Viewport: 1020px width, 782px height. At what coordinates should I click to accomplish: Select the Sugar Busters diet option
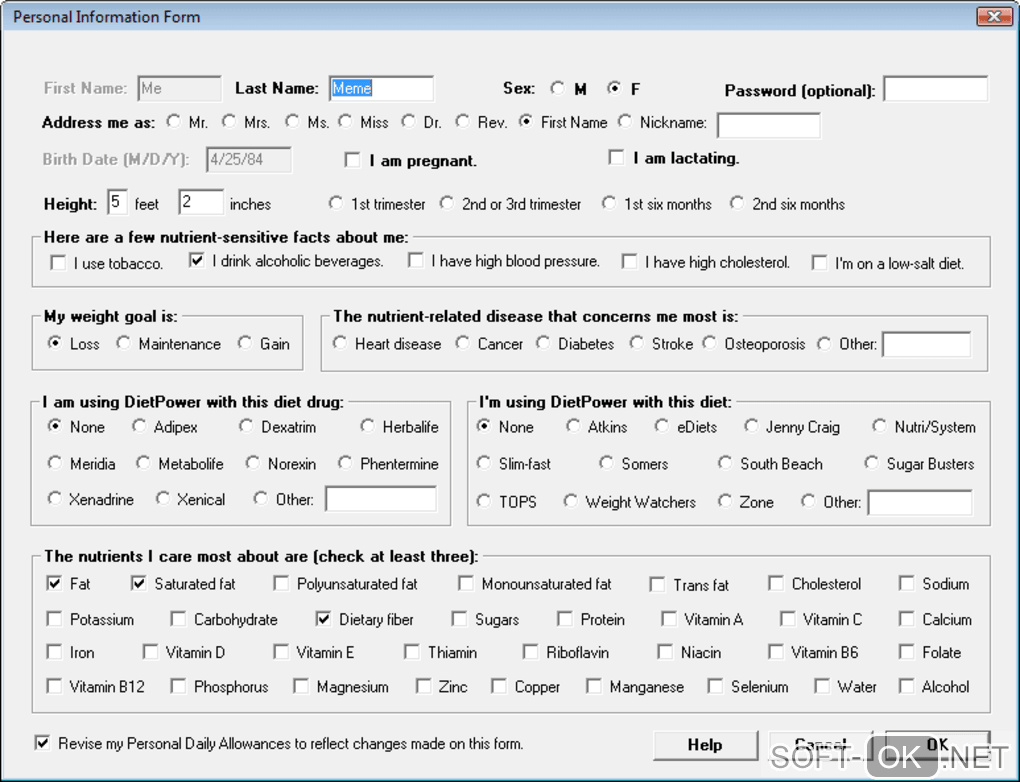tap(871, 463)
